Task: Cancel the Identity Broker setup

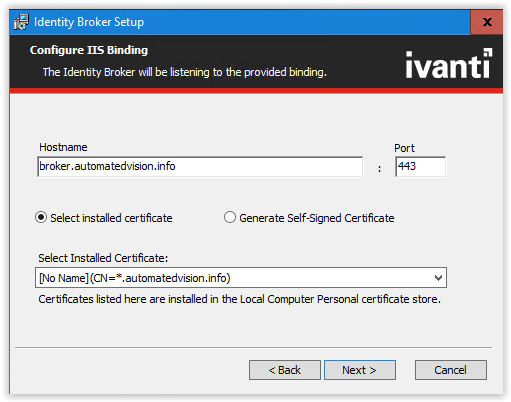Action: click(x=451, y=370)
